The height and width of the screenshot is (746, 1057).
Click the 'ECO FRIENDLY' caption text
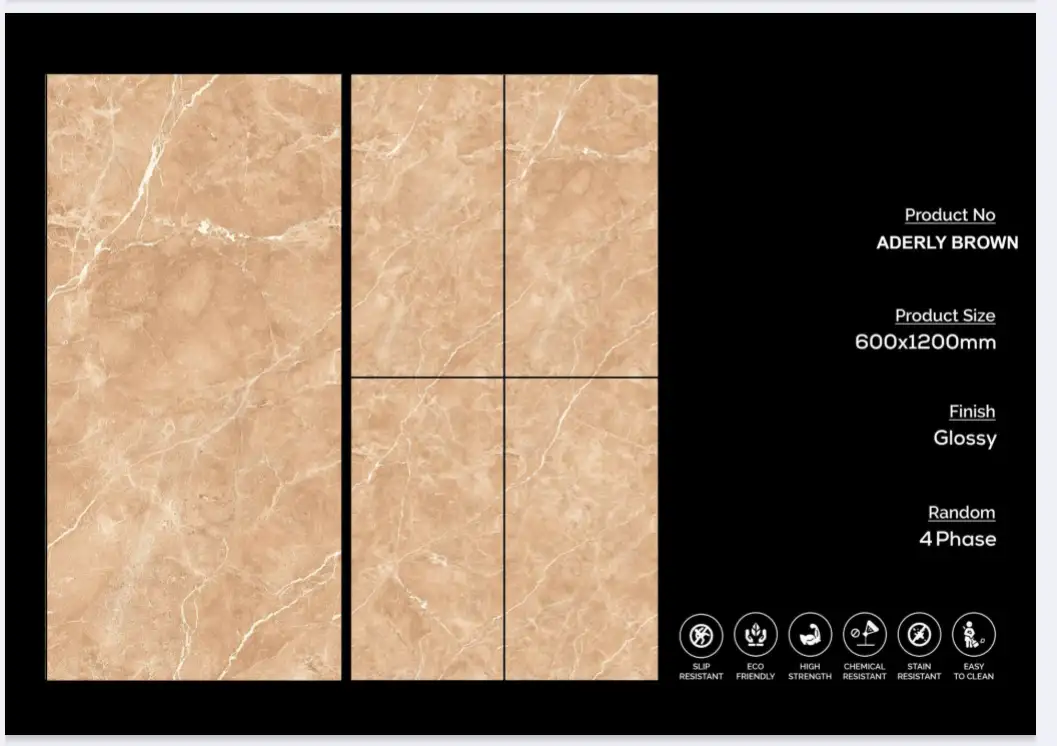[756, 671]
